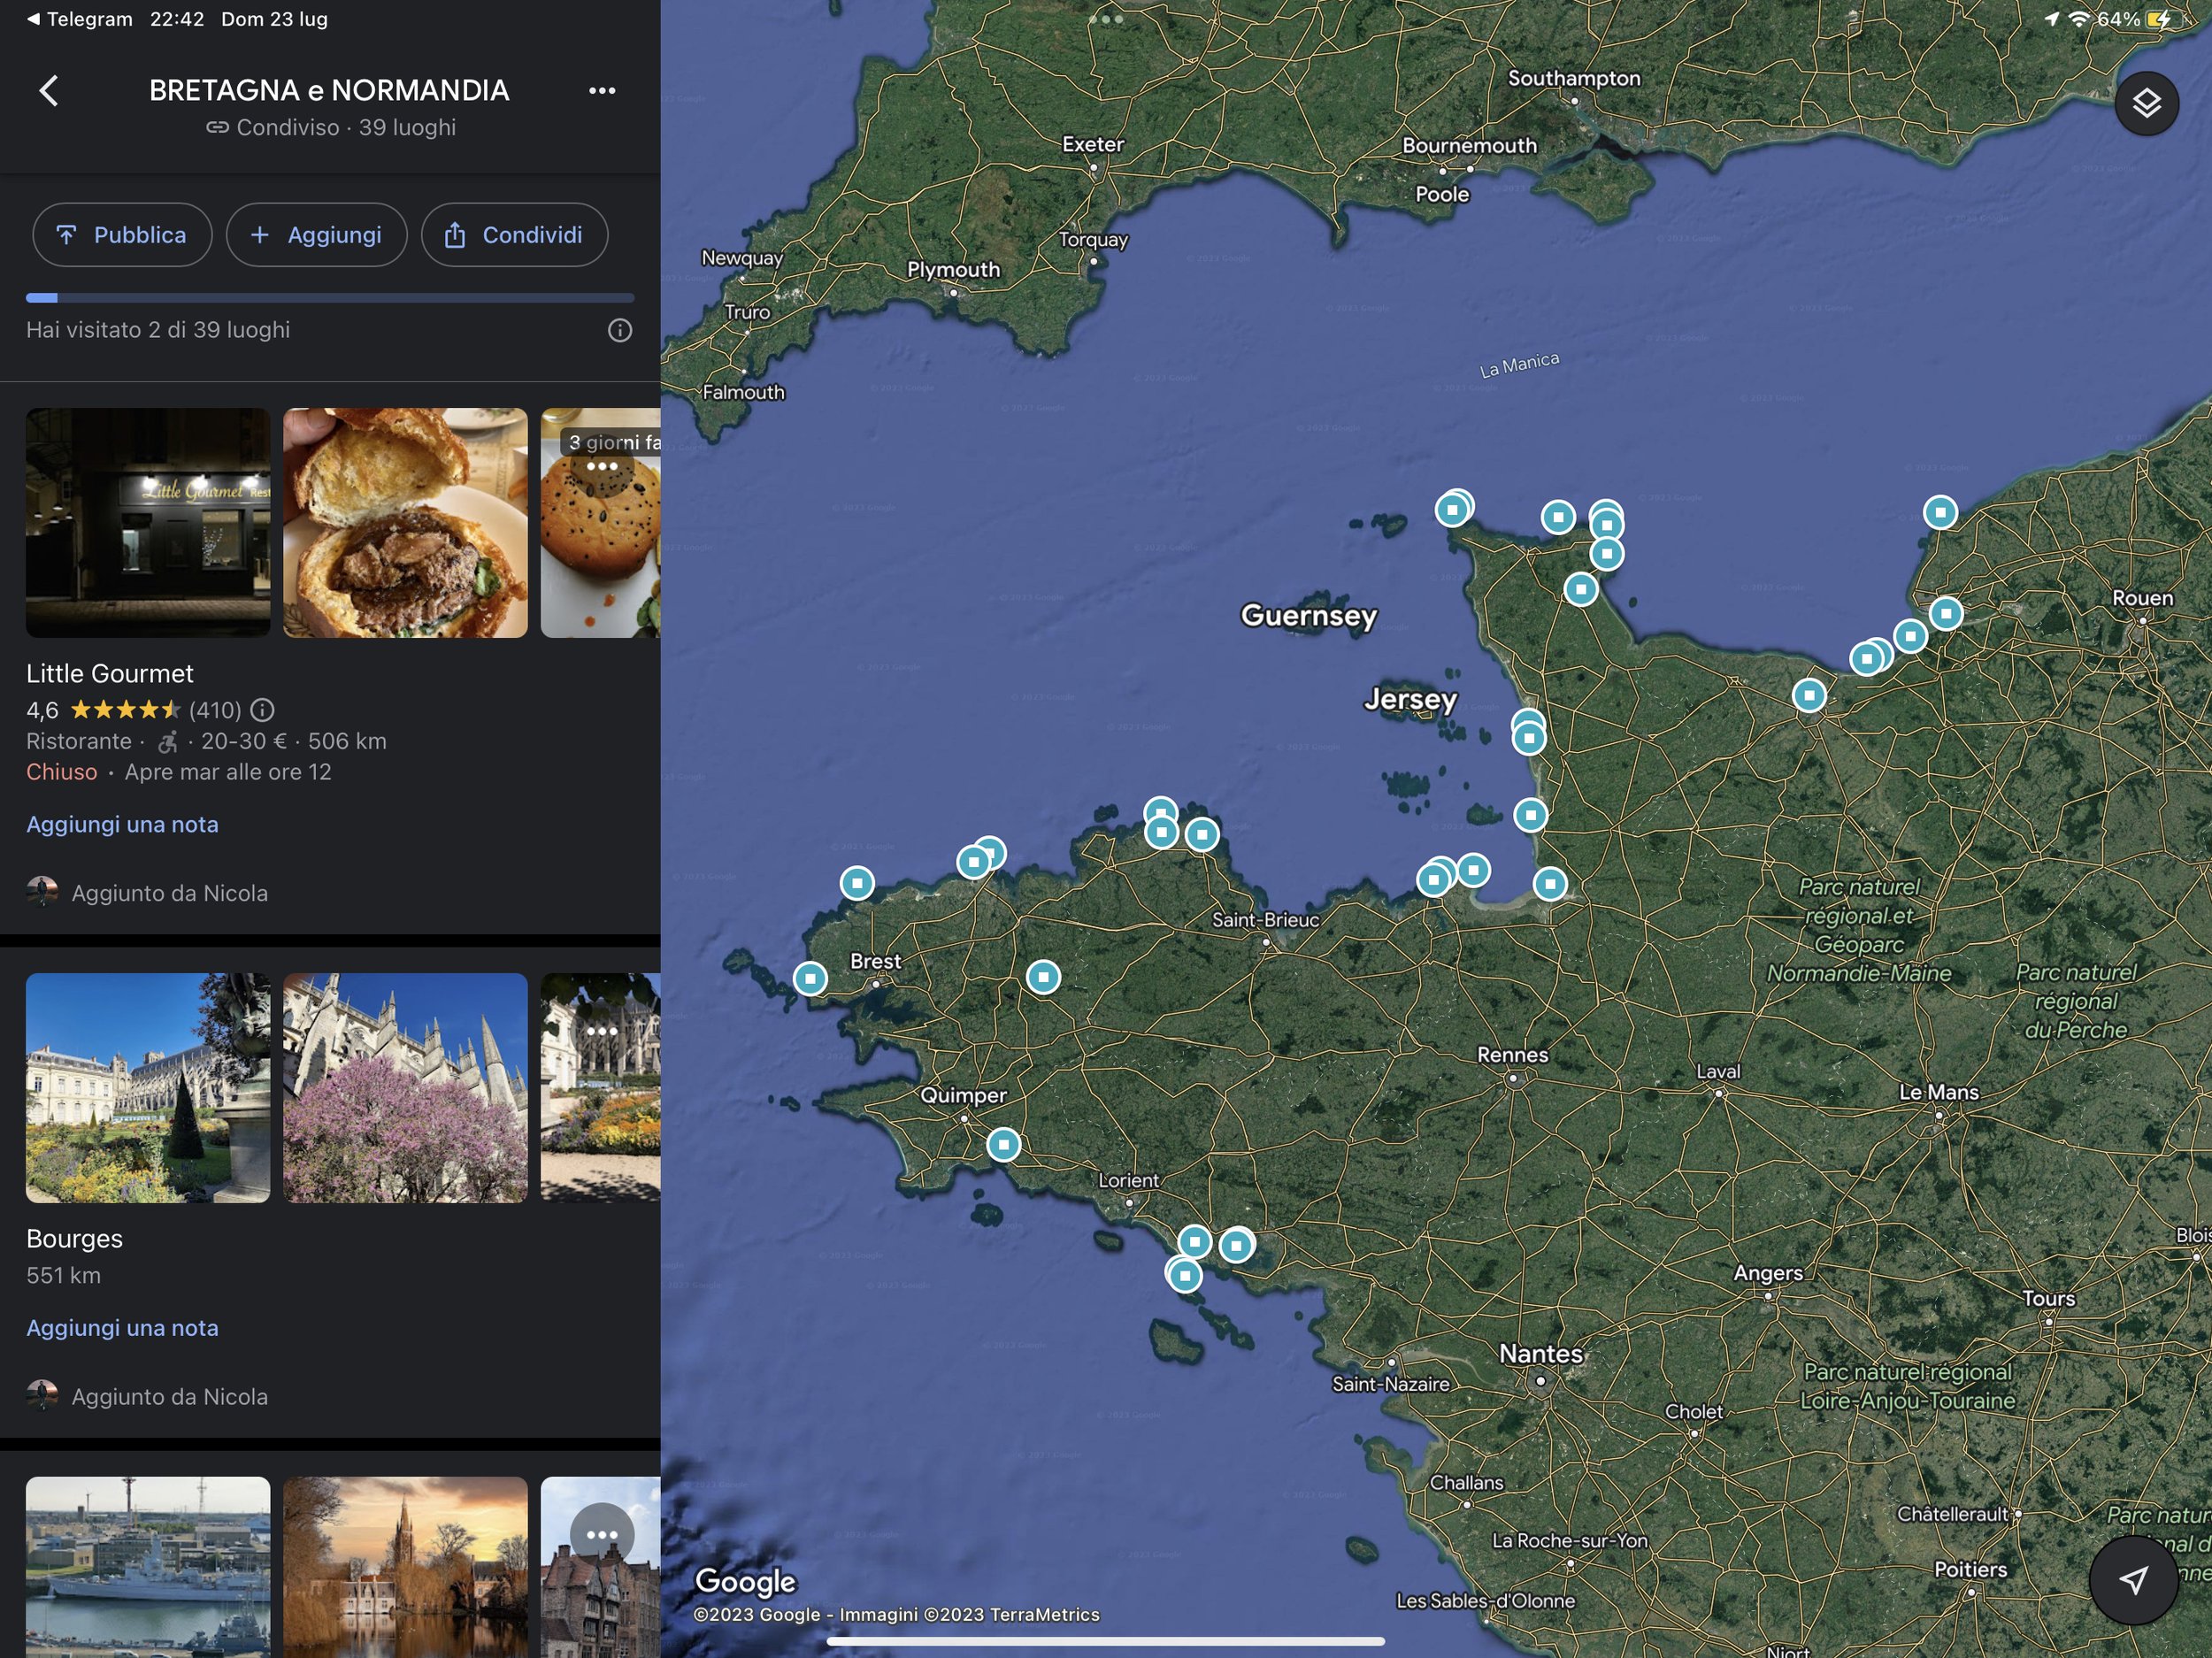Select the pin southeast of Quimper
Image resolution: width=2212 pixels, height=1658 pixels.
(x=1003, y=1144)
